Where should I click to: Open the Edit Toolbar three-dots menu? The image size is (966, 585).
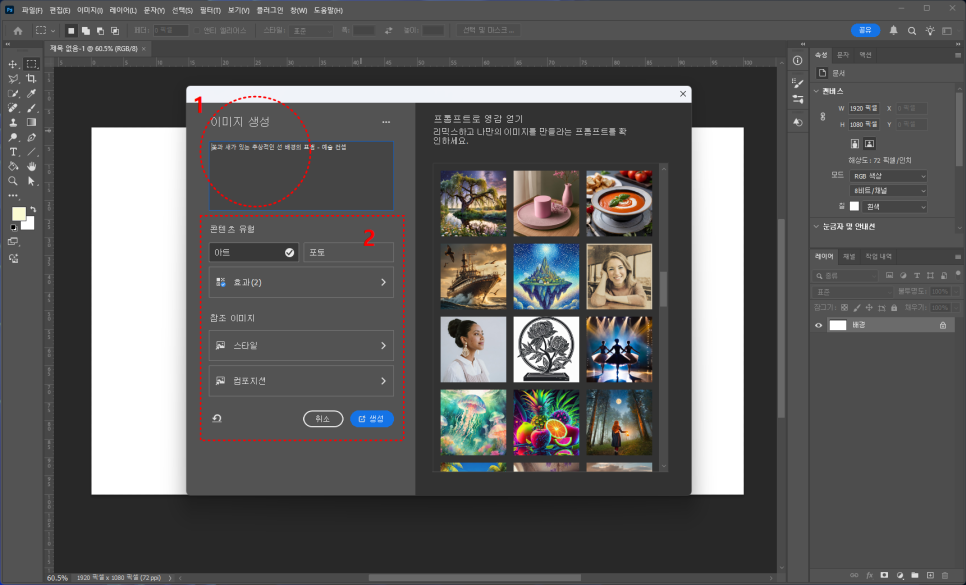click(13, 196)
